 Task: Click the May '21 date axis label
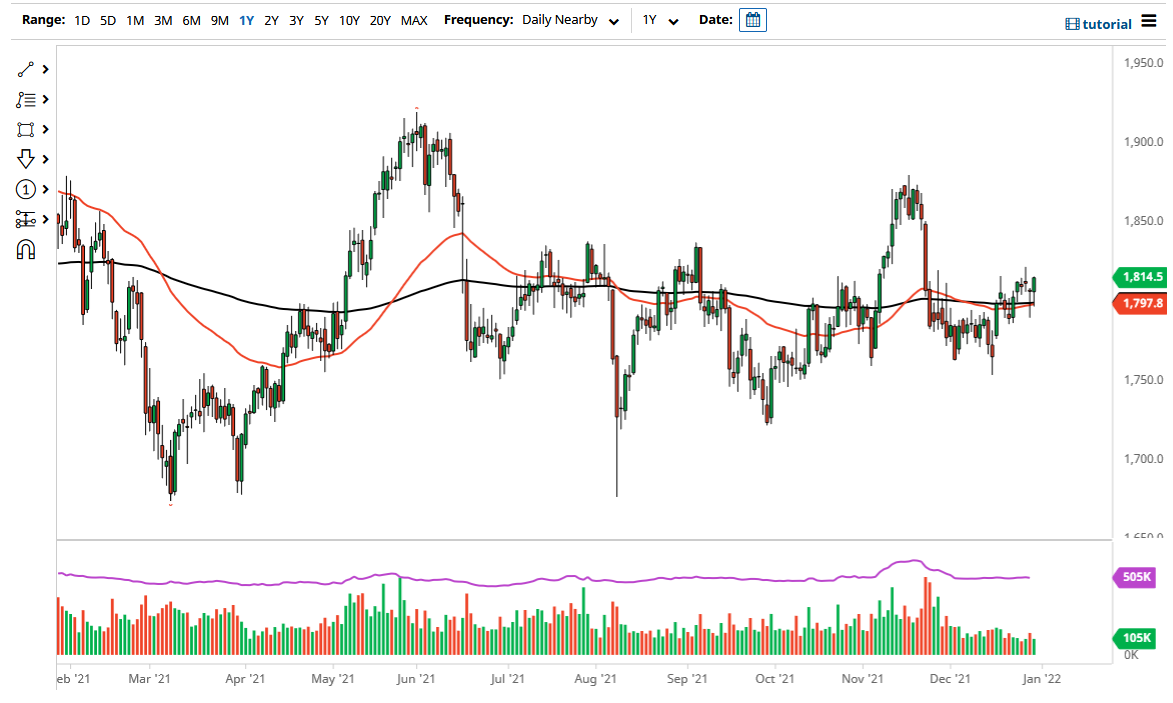(333, 679)
